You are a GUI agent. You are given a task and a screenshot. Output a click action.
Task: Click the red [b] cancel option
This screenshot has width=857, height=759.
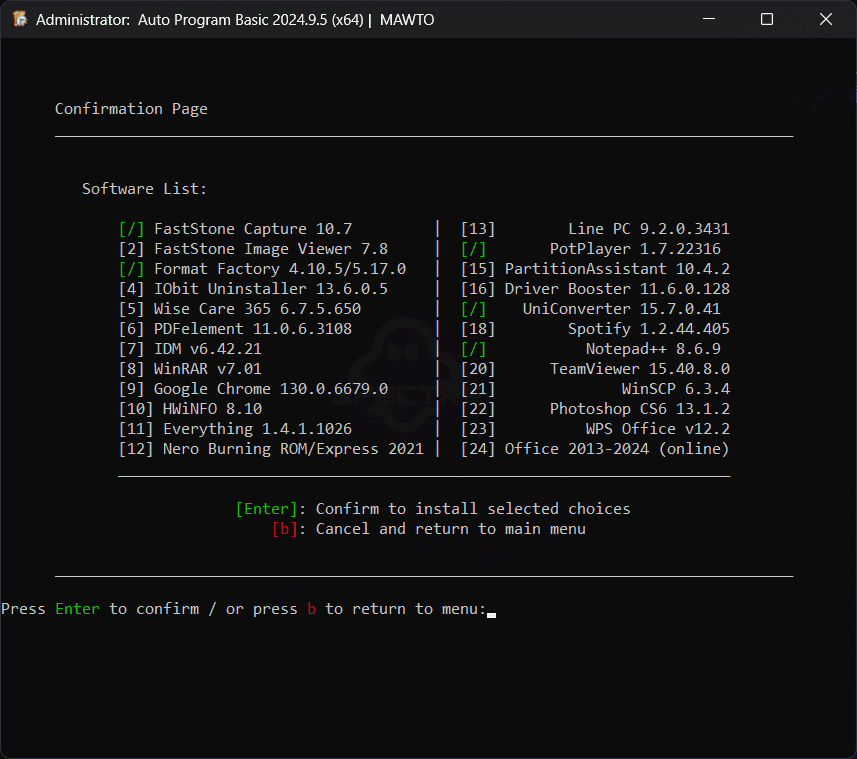click(285, 529)
